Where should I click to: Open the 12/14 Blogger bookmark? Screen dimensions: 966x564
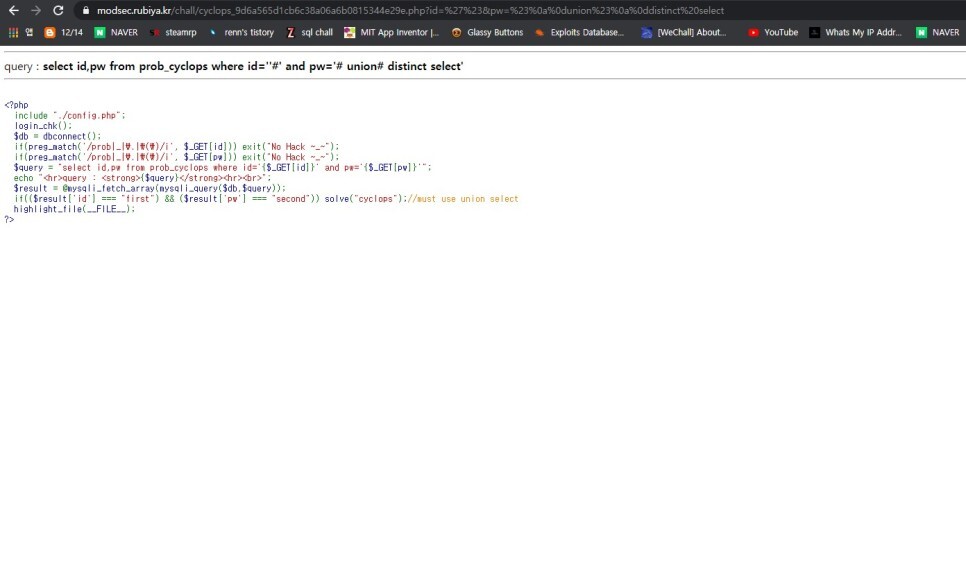[x=63, y=32]
